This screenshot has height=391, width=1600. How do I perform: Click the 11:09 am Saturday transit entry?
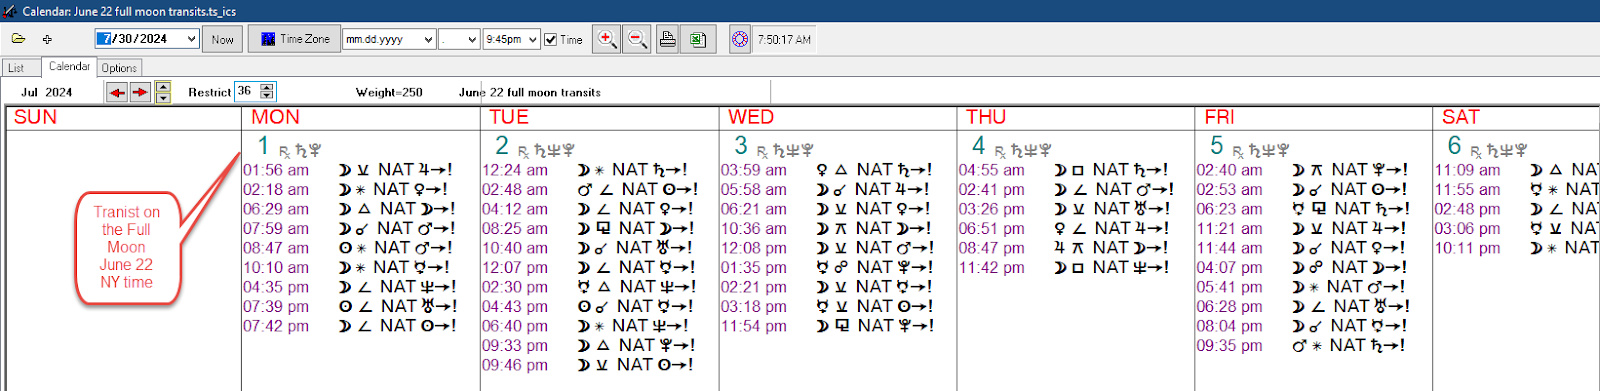click(1517, 170)
